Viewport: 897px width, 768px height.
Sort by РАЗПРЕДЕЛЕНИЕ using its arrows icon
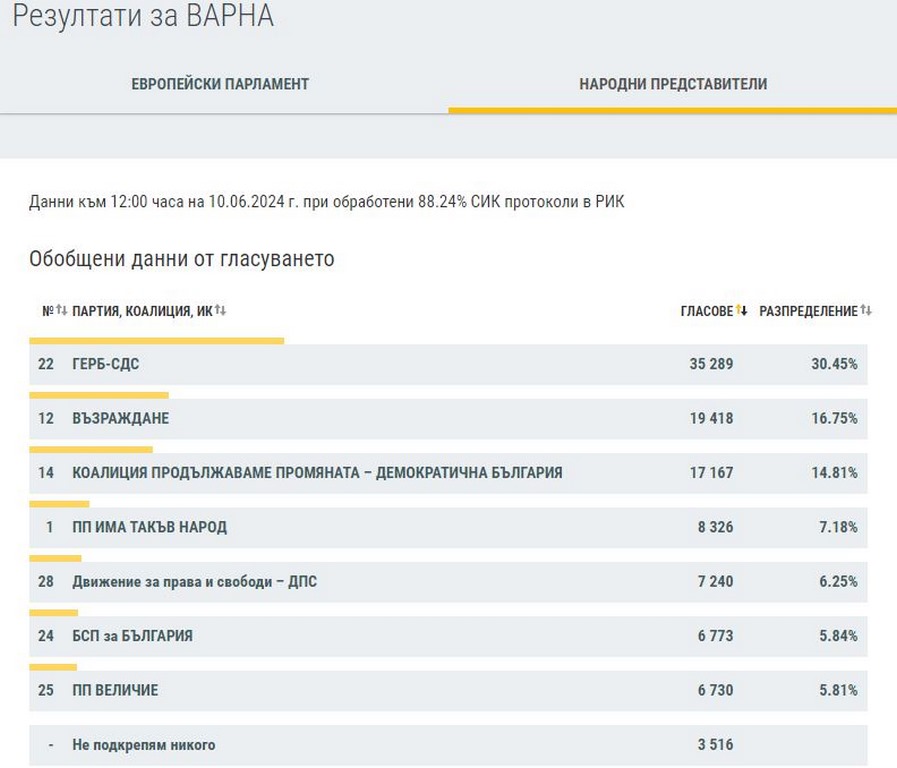tap(866, 311)
